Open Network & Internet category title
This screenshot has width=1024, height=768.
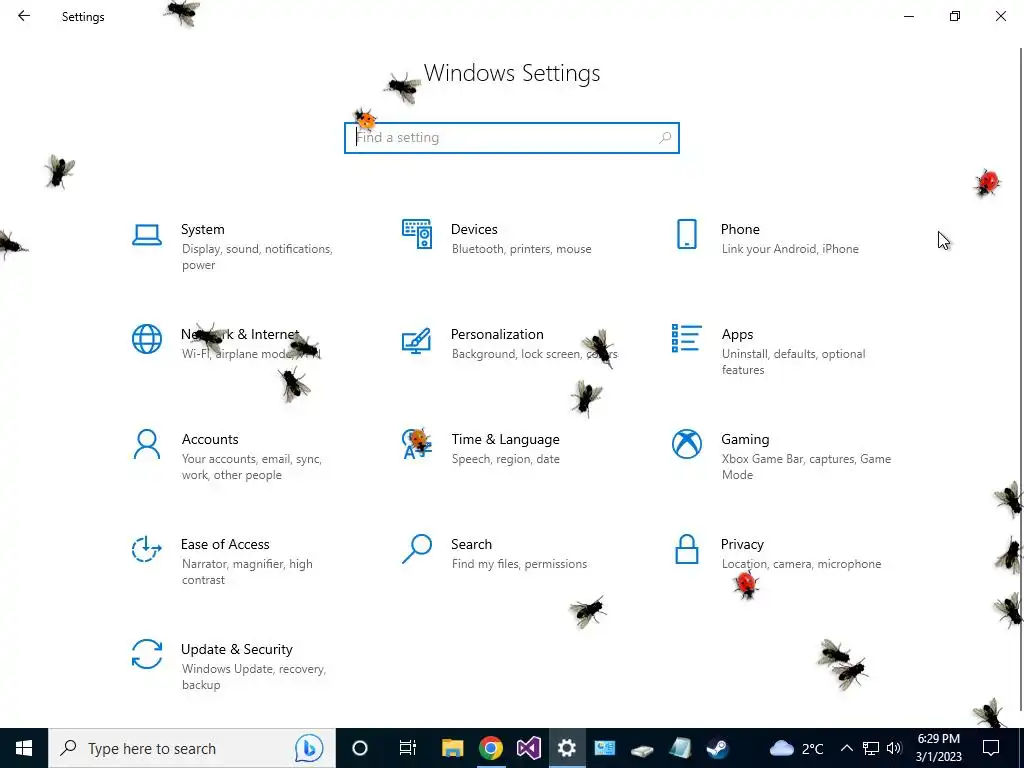[x=240, y=334]
